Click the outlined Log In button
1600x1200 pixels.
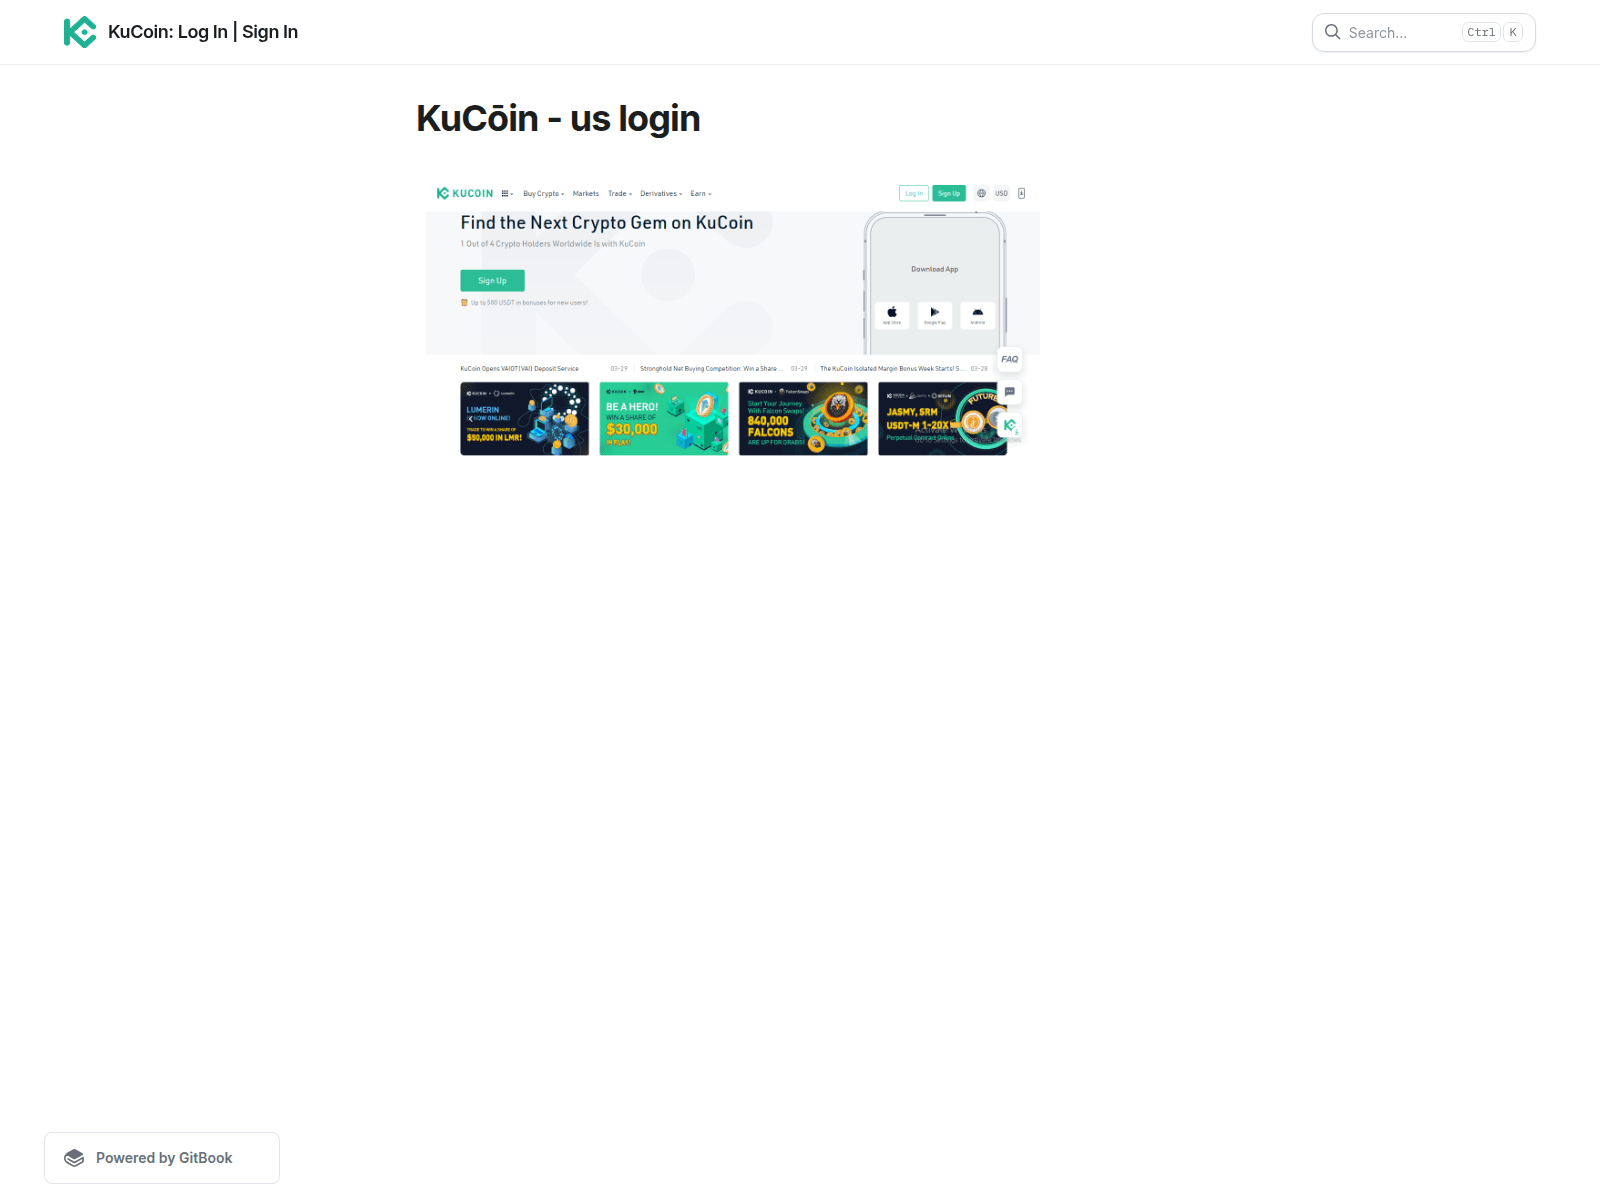click(914, 194)
